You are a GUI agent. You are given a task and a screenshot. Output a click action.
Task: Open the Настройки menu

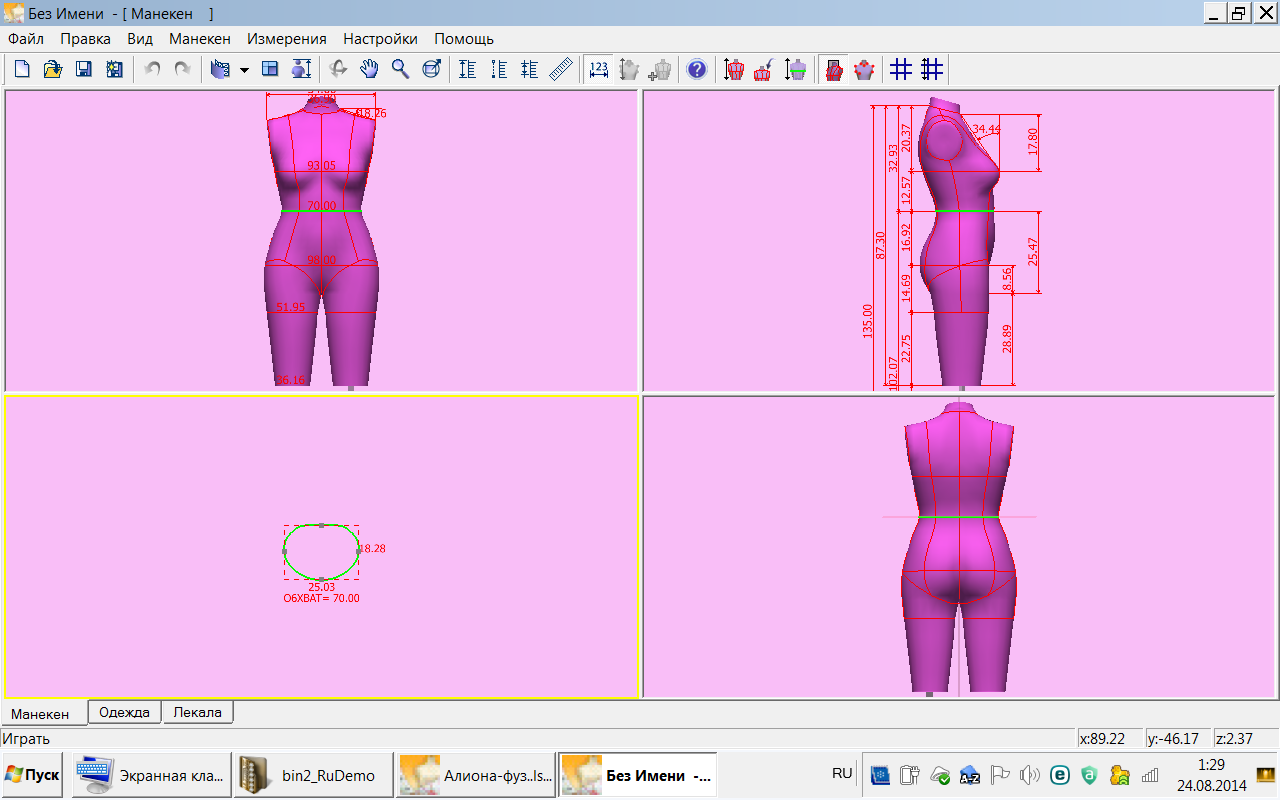click(380, 39)
